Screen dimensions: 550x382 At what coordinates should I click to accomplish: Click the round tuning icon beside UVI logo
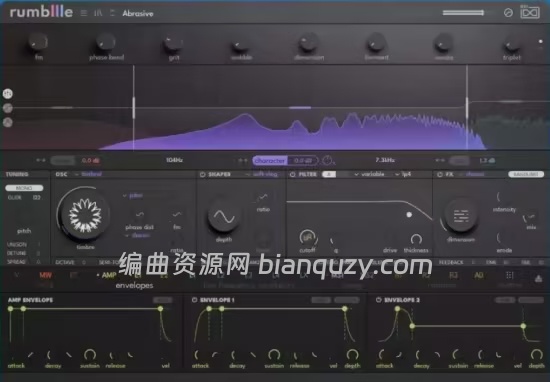(508, 13)
